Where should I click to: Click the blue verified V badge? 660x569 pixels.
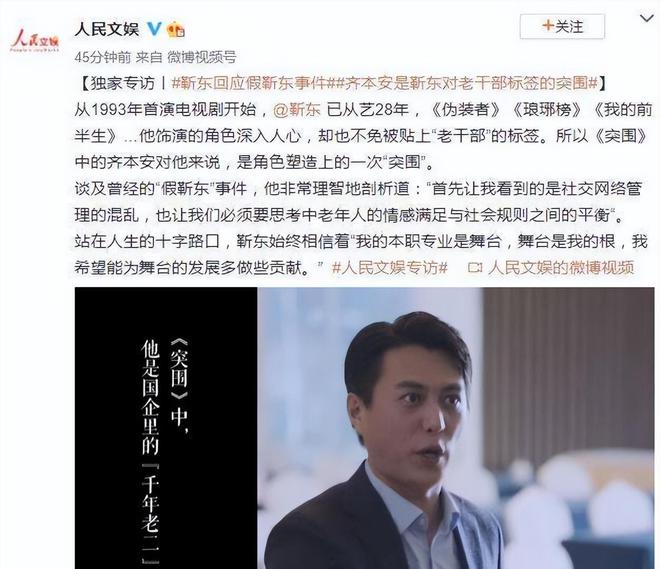pos(154,29)
